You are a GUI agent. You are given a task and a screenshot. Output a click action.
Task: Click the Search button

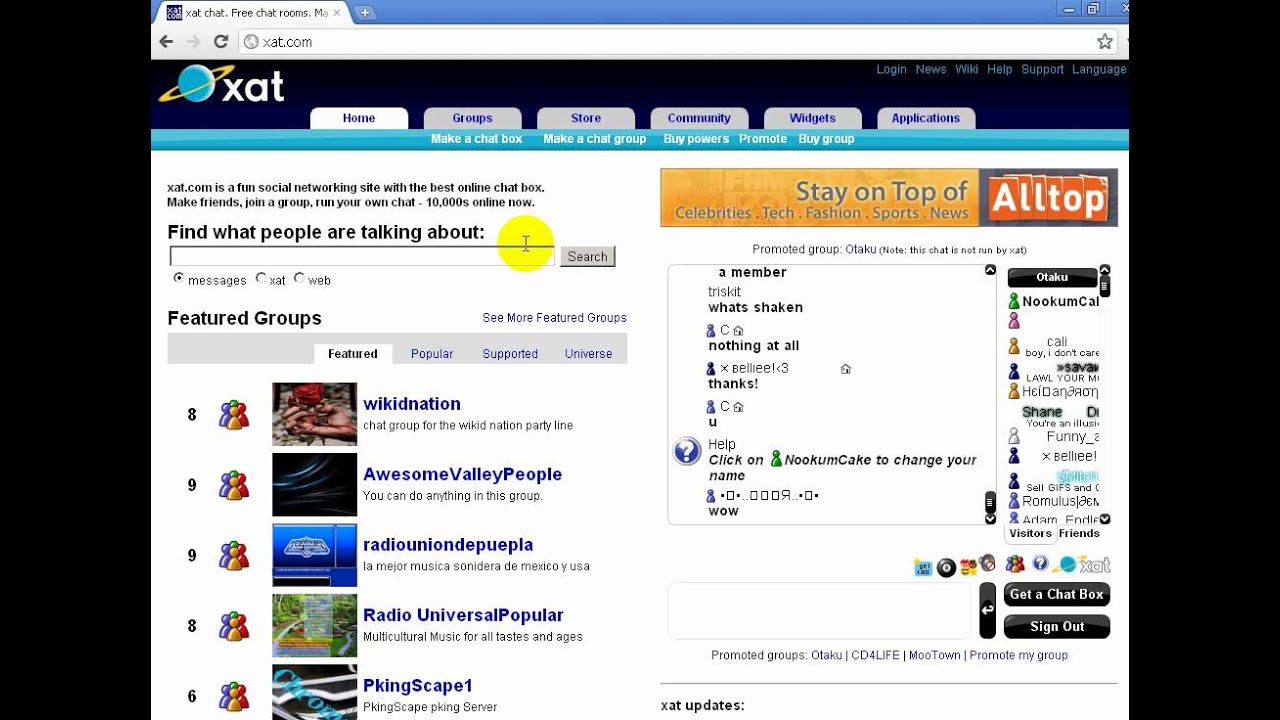587,257
